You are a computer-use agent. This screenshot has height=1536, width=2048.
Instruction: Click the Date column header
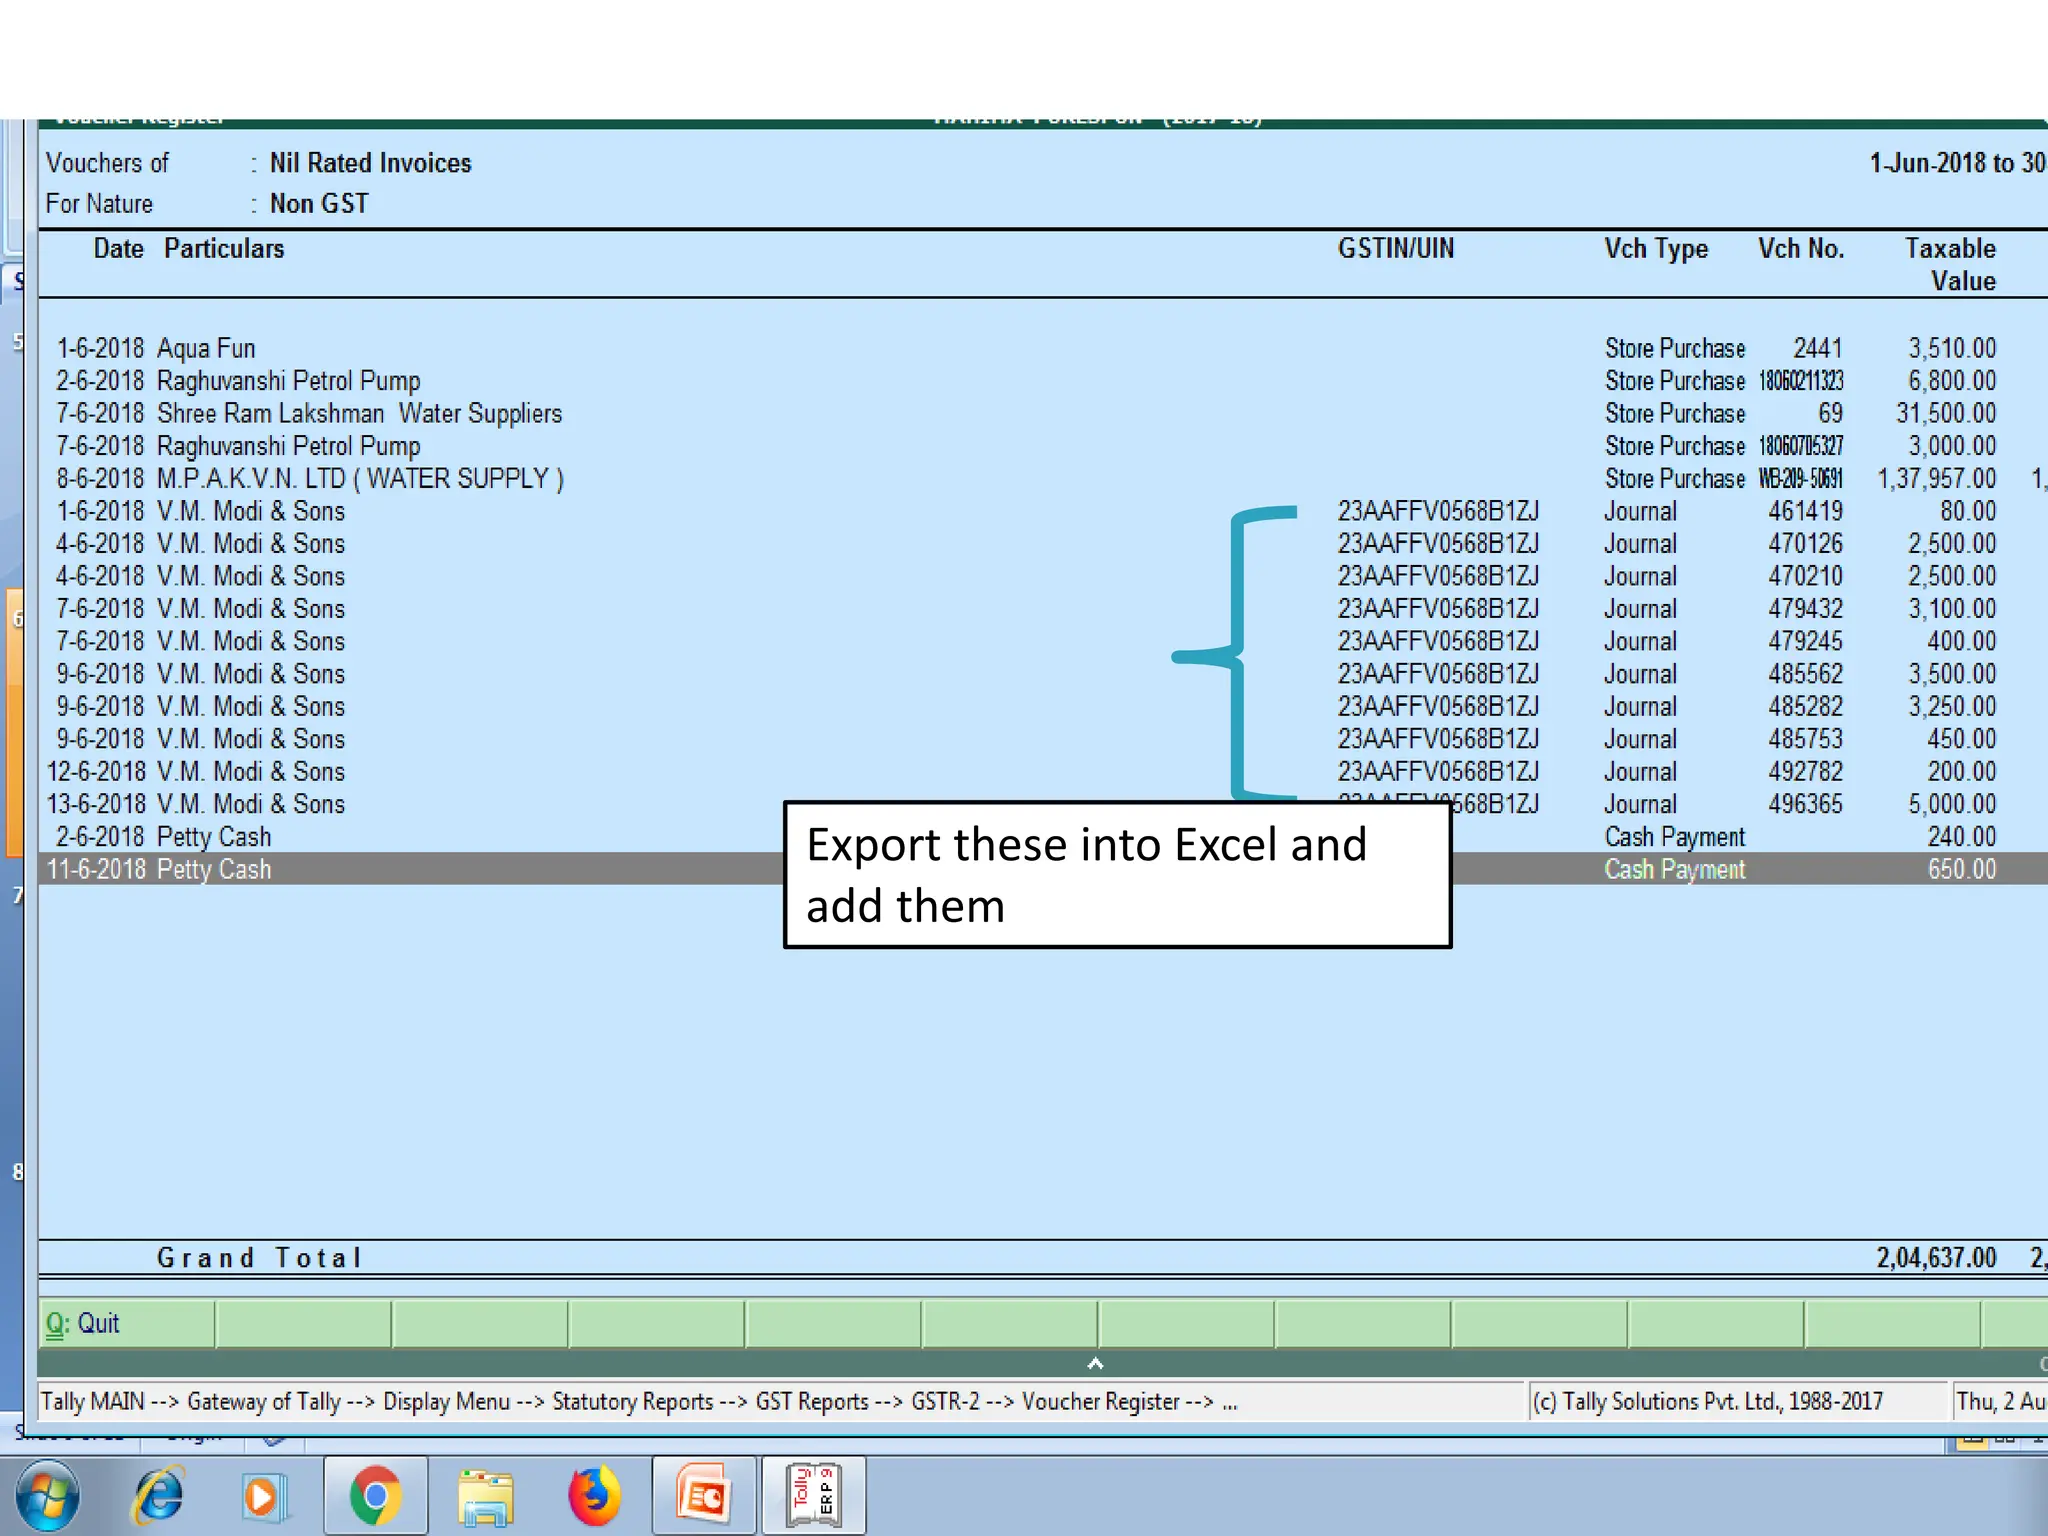pyautogui.click(x=118, y=249)
